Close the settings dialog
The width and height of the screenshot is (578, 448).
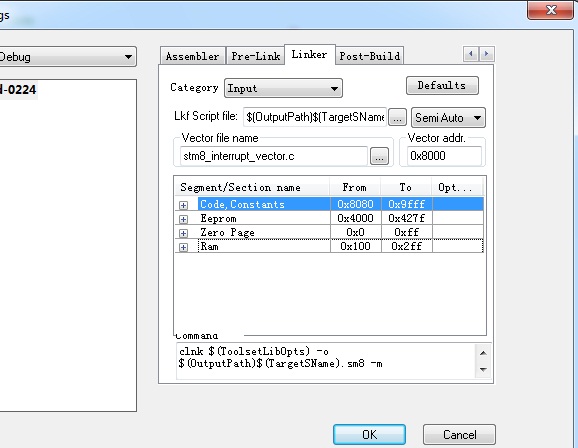[551, 10]
